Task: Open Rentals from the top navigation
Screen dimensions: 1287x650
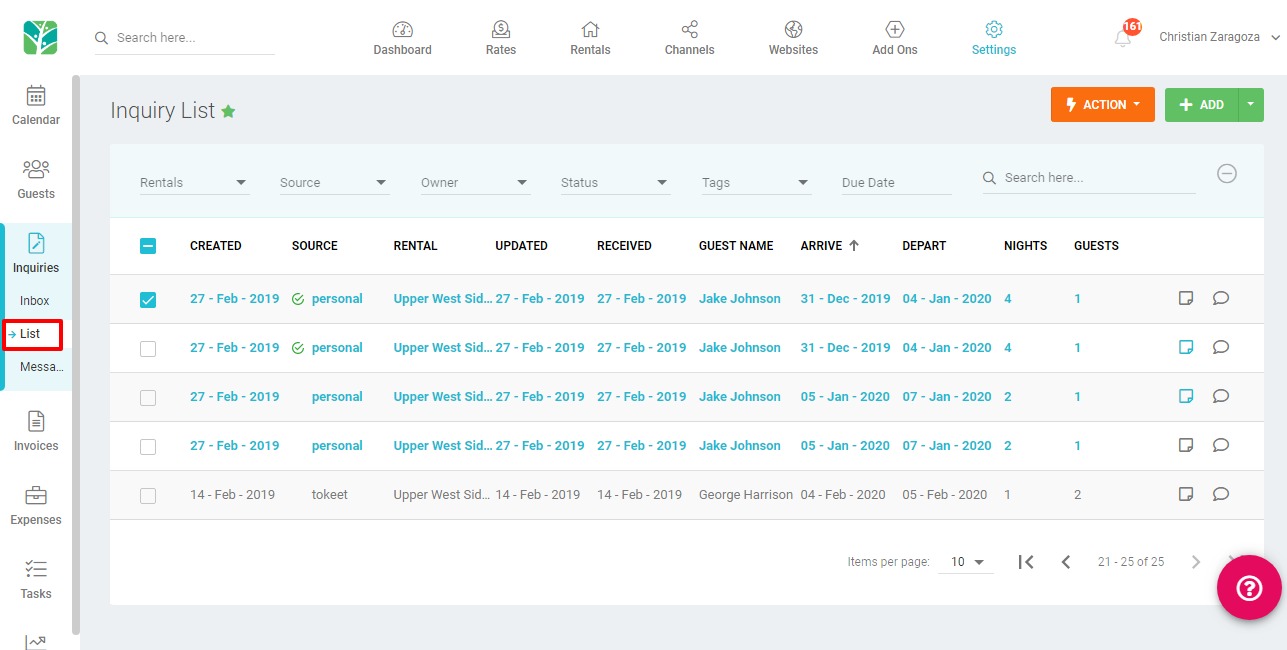Action: point(590,39)
